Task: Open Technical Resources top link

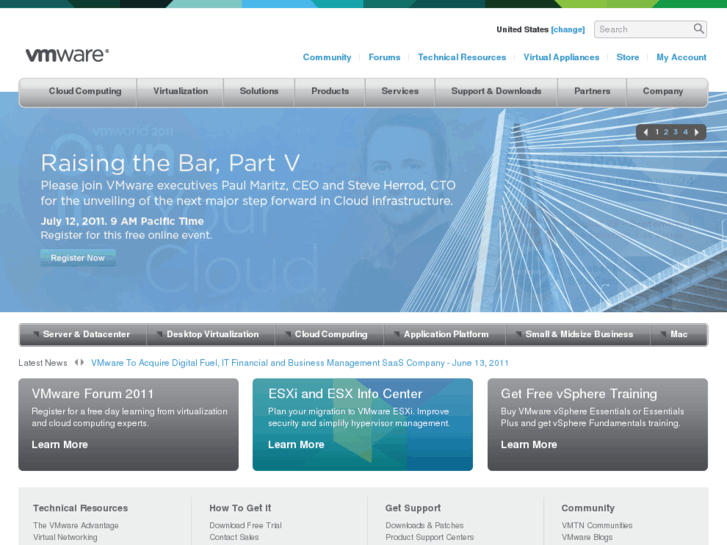Action: tap(462, 57)
